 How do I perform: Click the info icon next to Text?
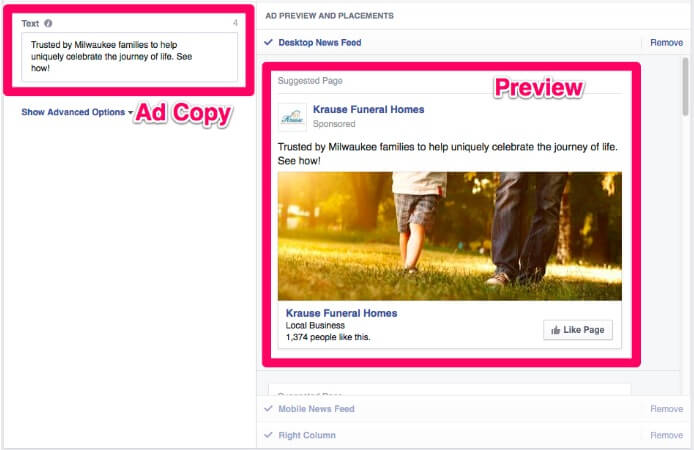point(48,23)
